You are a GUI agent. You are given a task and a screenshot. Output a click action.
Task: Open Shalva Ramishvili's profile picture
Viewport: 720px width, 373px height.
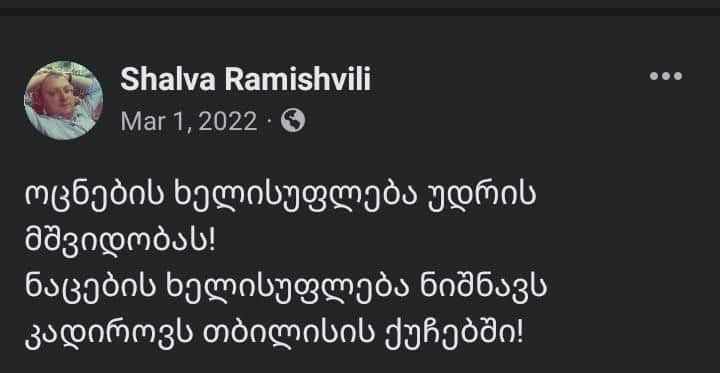[63, 100]
